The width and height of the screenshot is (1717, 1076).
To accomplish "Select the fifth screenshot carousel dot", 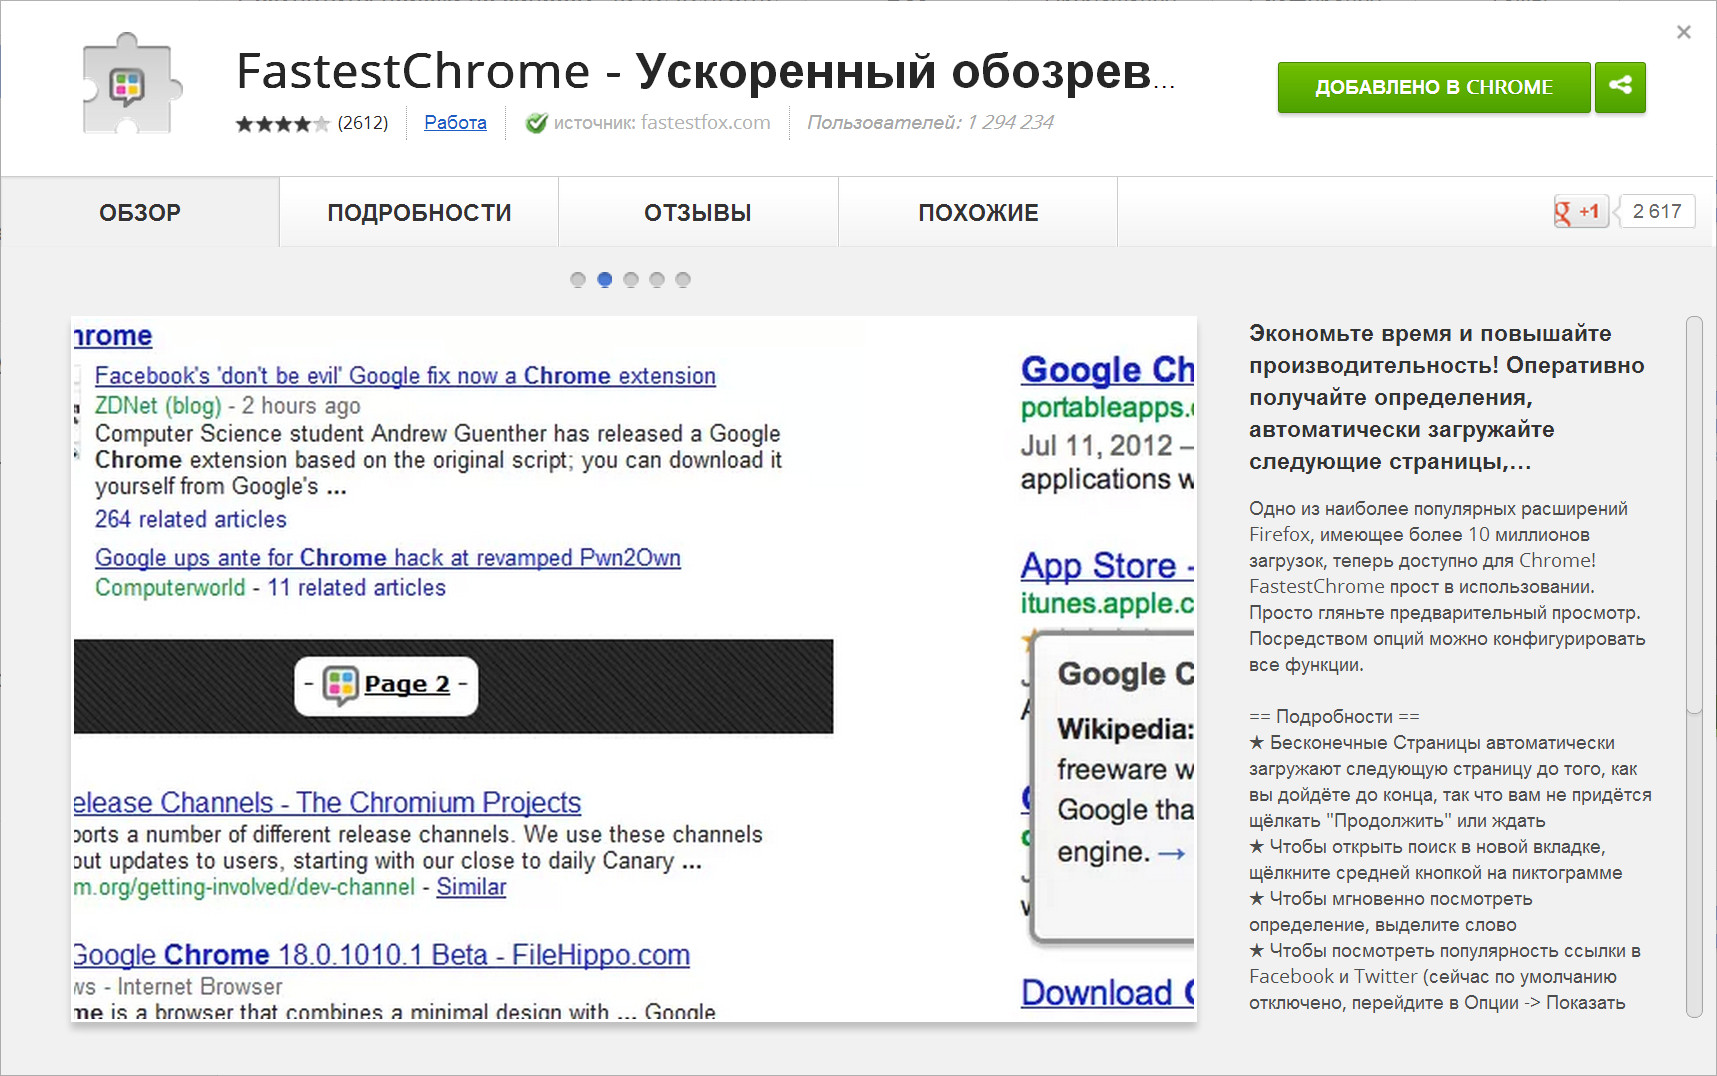I will point(683,280).
